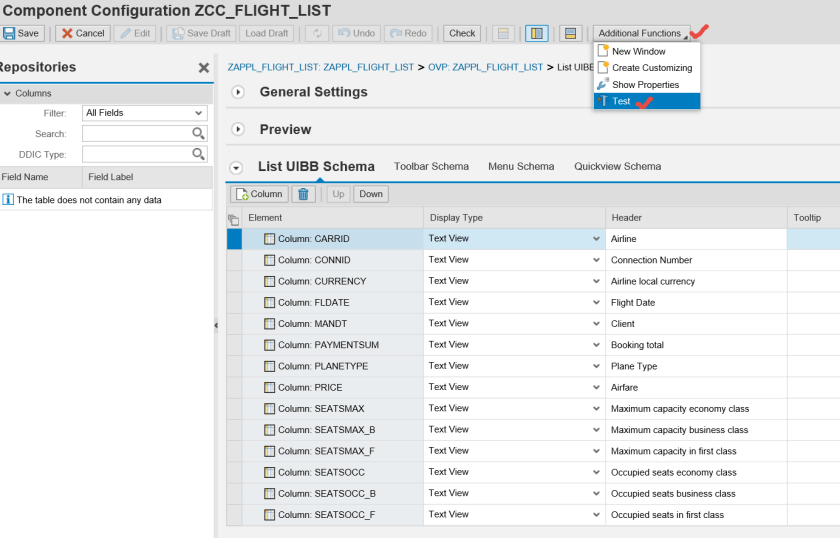
Task: Click the select-all icon in table corner
Action: tap(234, 218)
